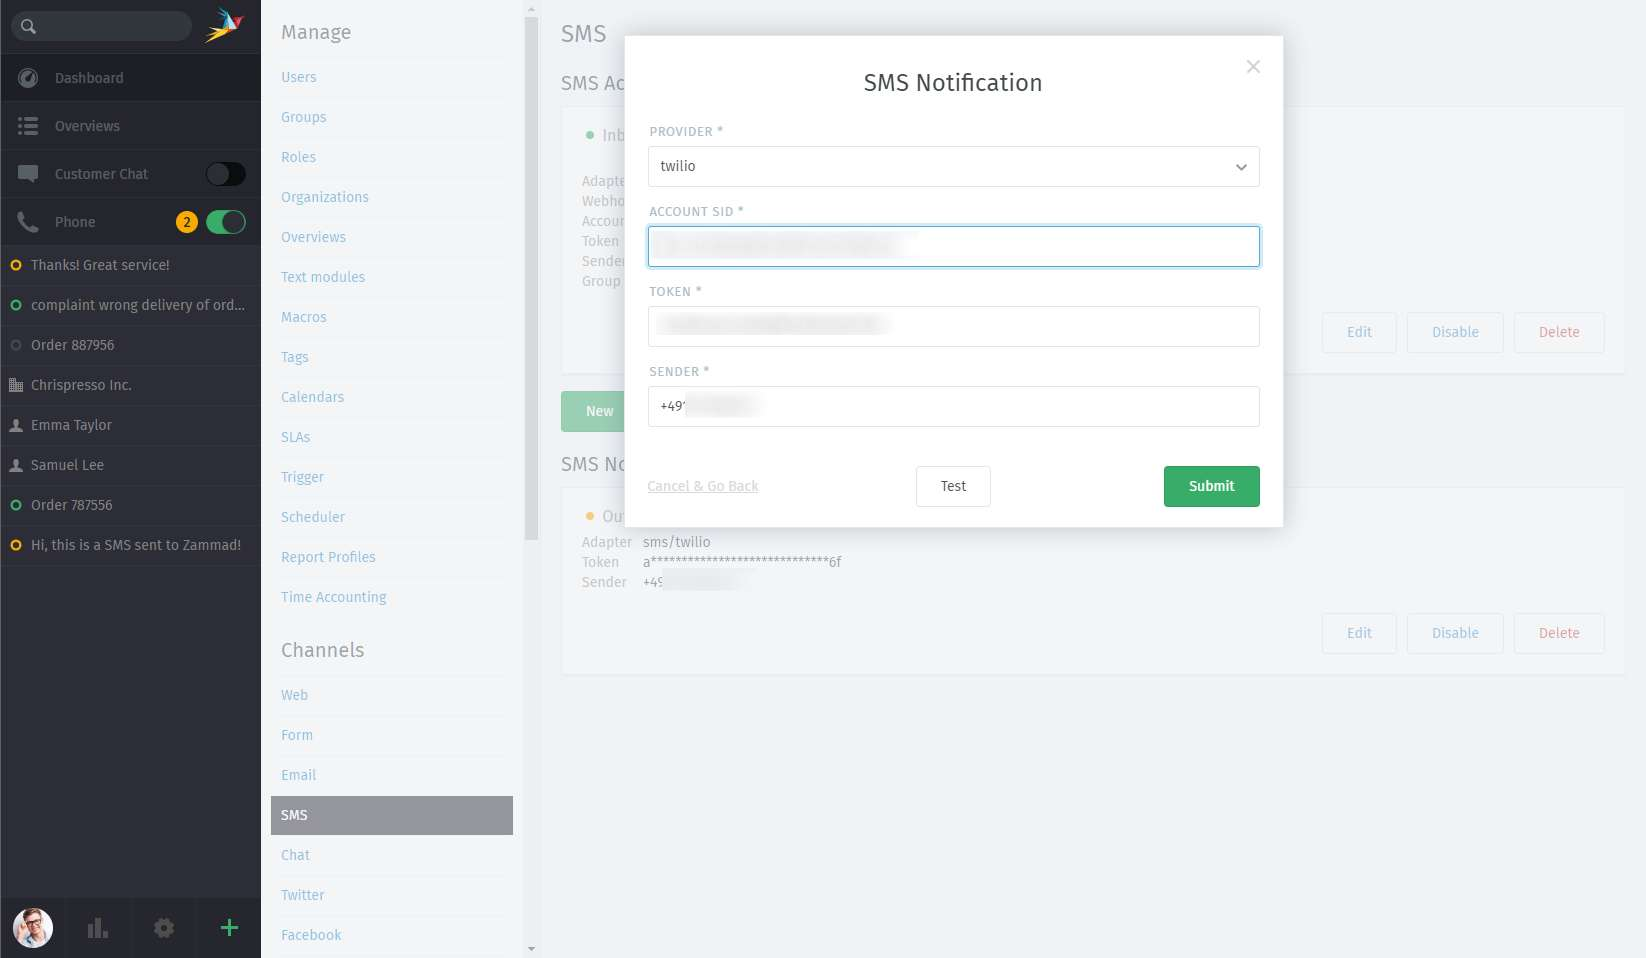
Task: Open the Chat channel
Action: coord(296,855)
